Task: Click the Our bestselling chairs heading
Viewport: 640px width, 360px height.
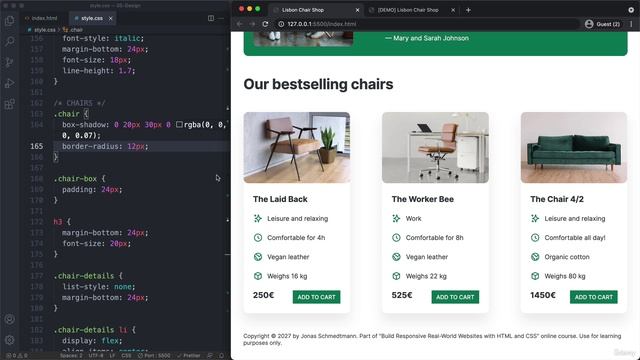Action: [318, 84]
